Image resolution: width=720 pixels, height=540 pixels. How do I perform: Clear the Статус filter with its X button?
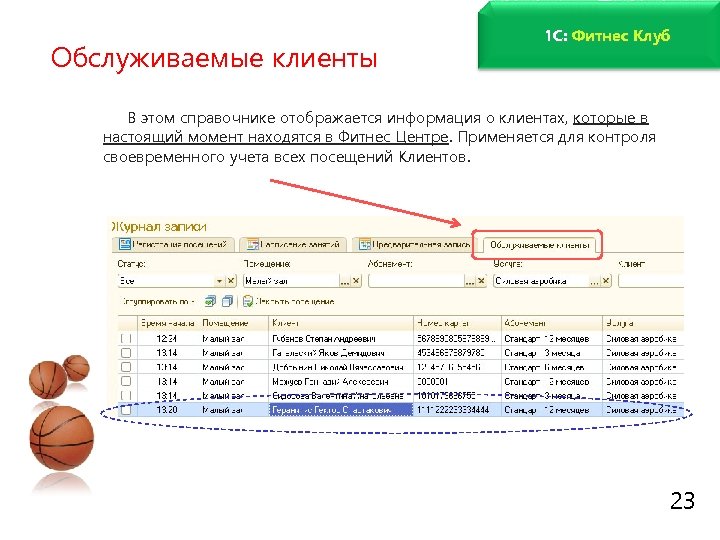click(x=231, y=281)
